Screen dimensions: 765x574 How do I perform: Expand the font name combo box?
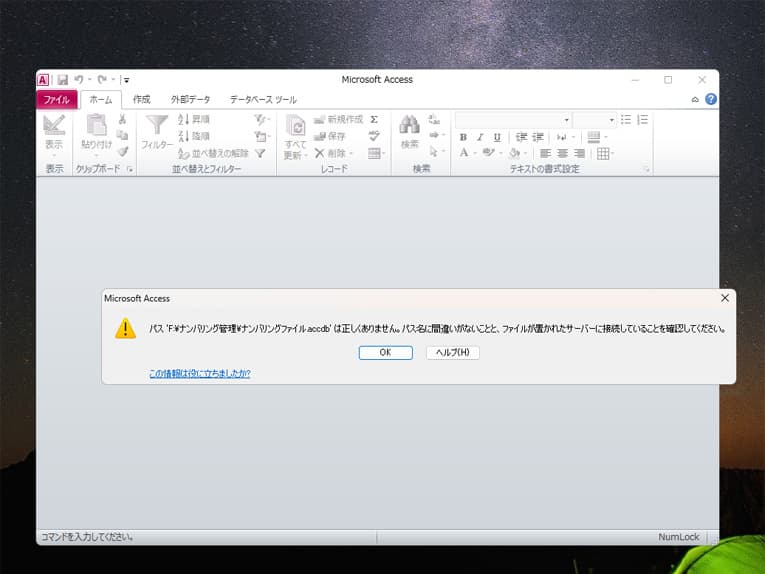click(x=566, y=119)
